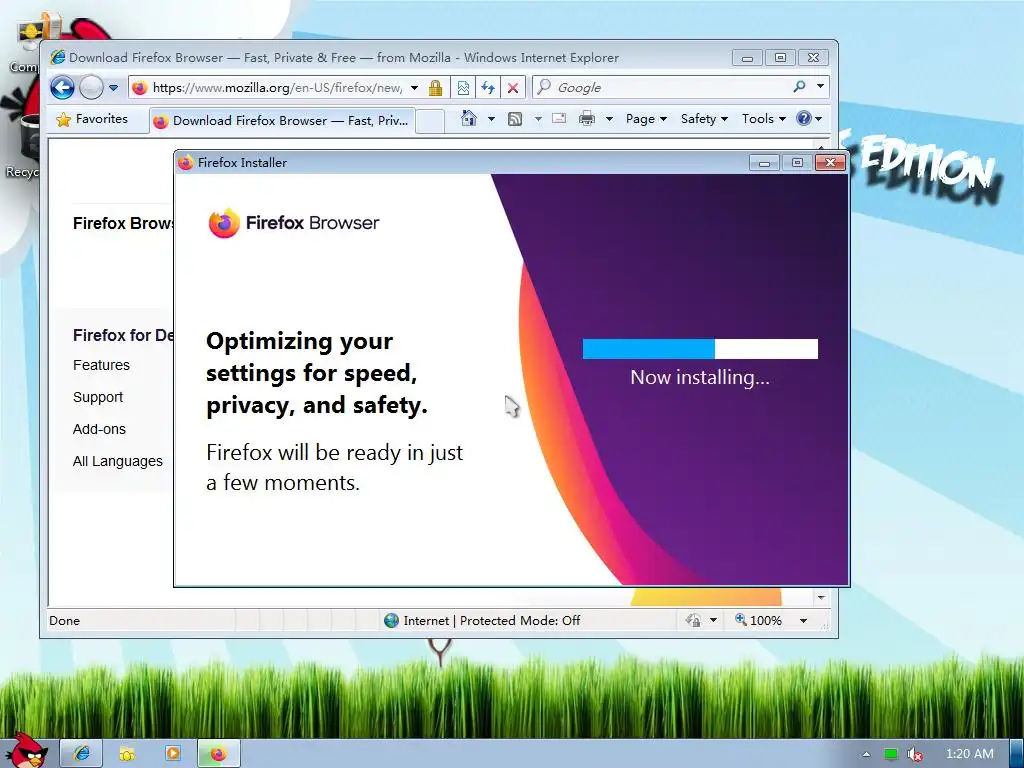Show hidden tray icons arrow

point(866,754)
